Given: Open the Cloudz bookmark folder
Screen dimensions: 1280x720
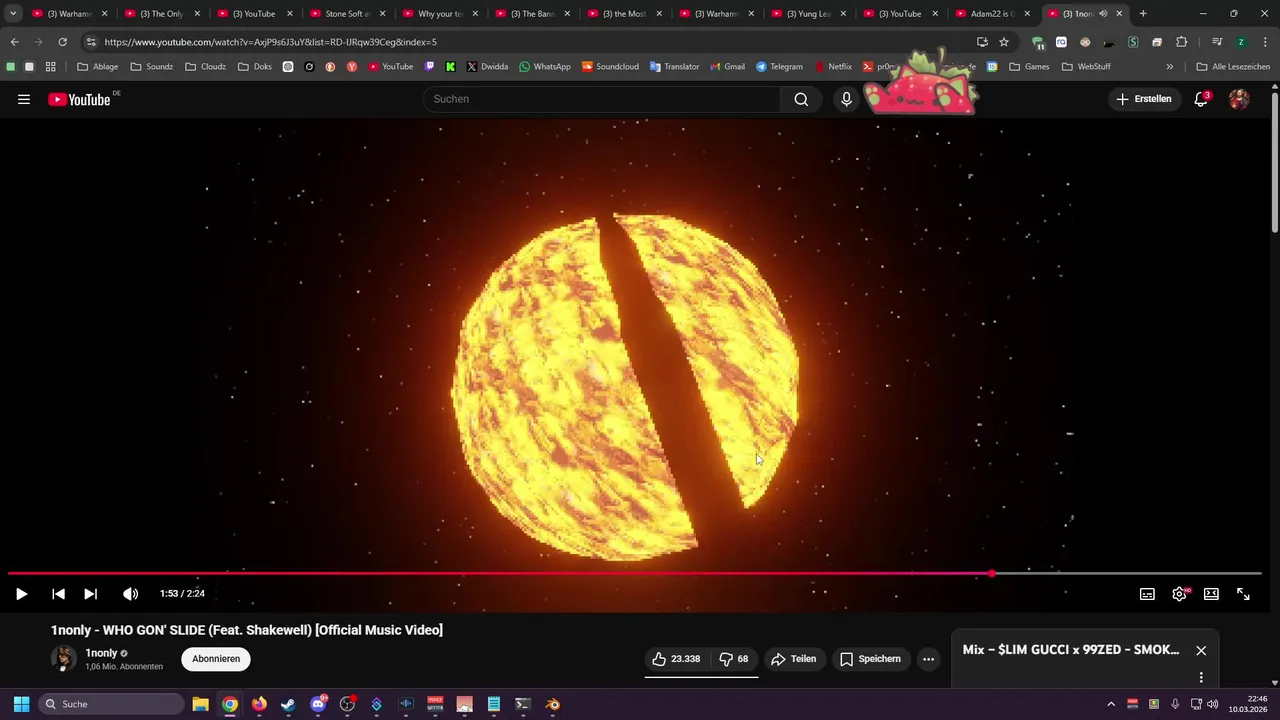Looking at the screenshot, I should 207,67.
